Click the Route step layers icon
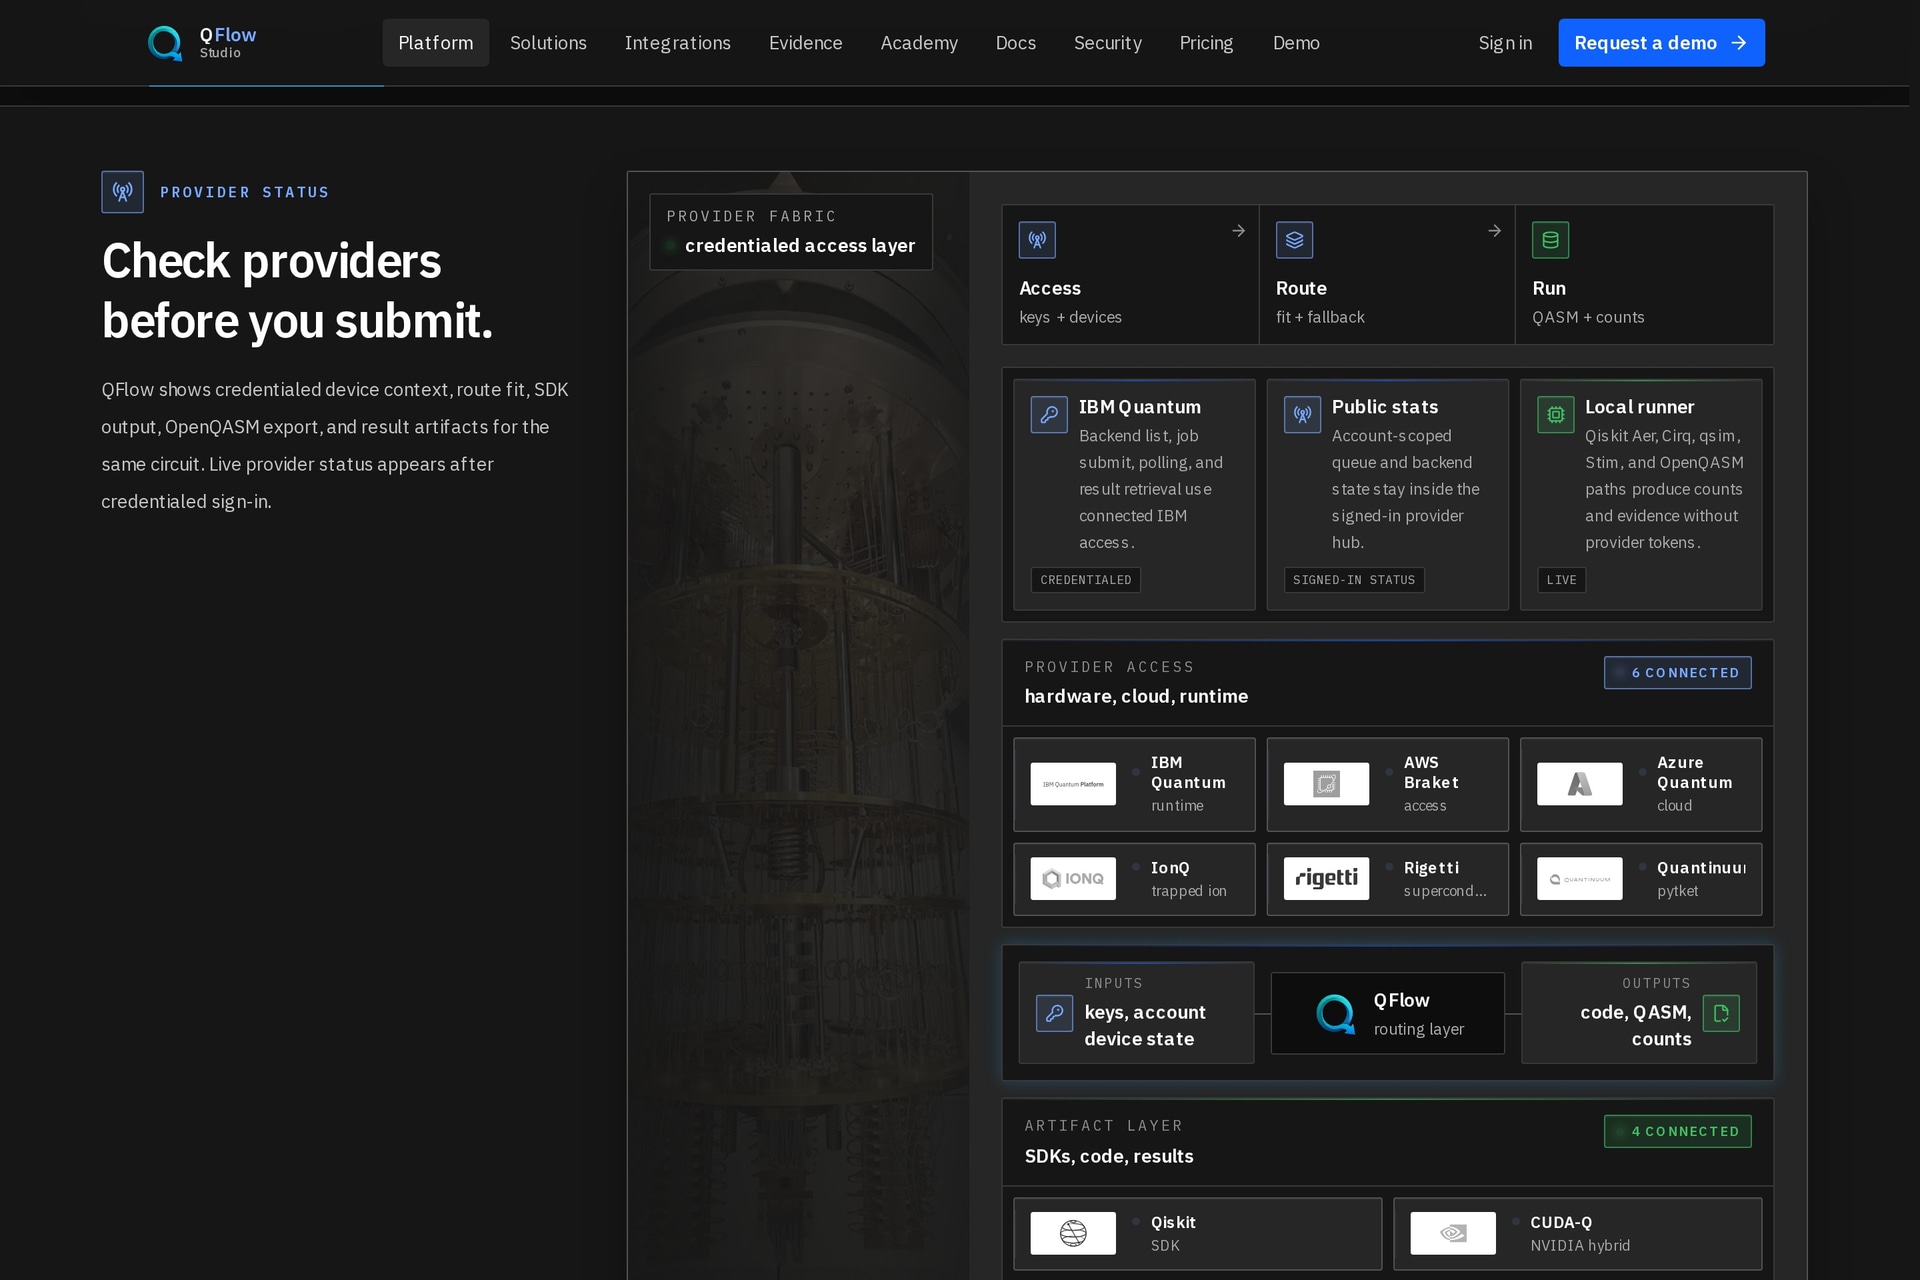The height and width of the screenshot is (1280, 1920). click(x=1294, y=240)
